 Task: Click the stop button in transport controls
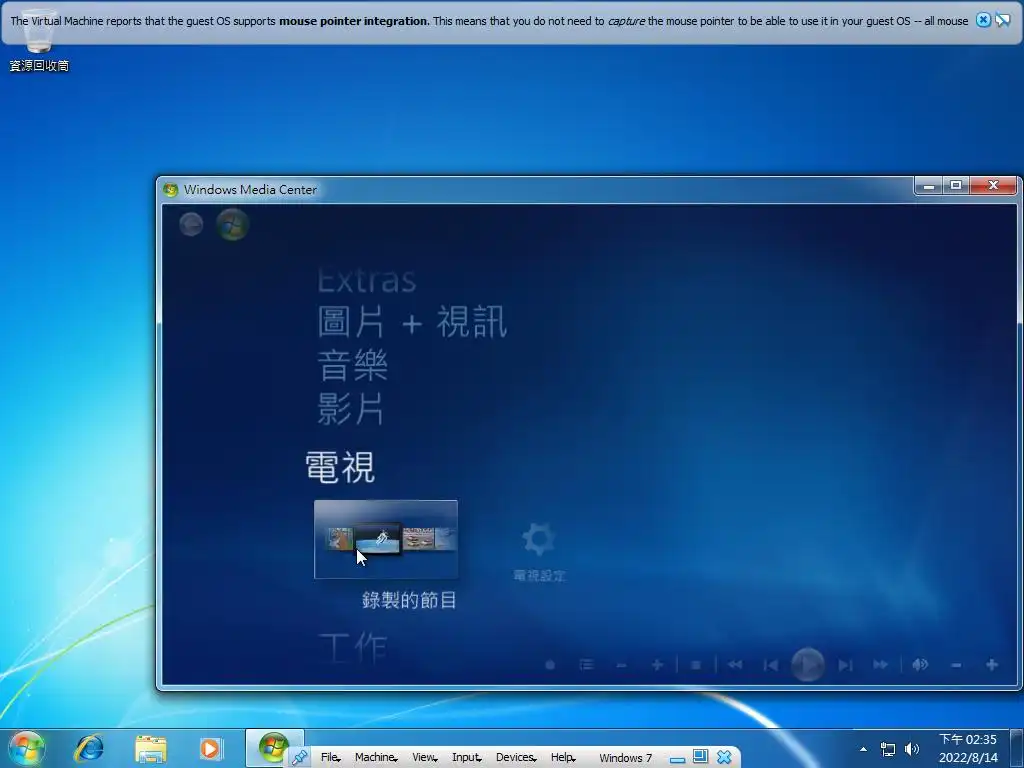696,665
